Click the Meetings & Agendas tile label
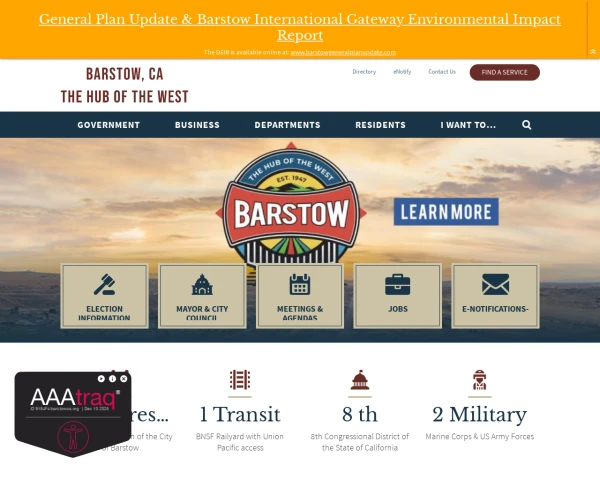This screenshot has height=480, width=600. coord(300,313)
